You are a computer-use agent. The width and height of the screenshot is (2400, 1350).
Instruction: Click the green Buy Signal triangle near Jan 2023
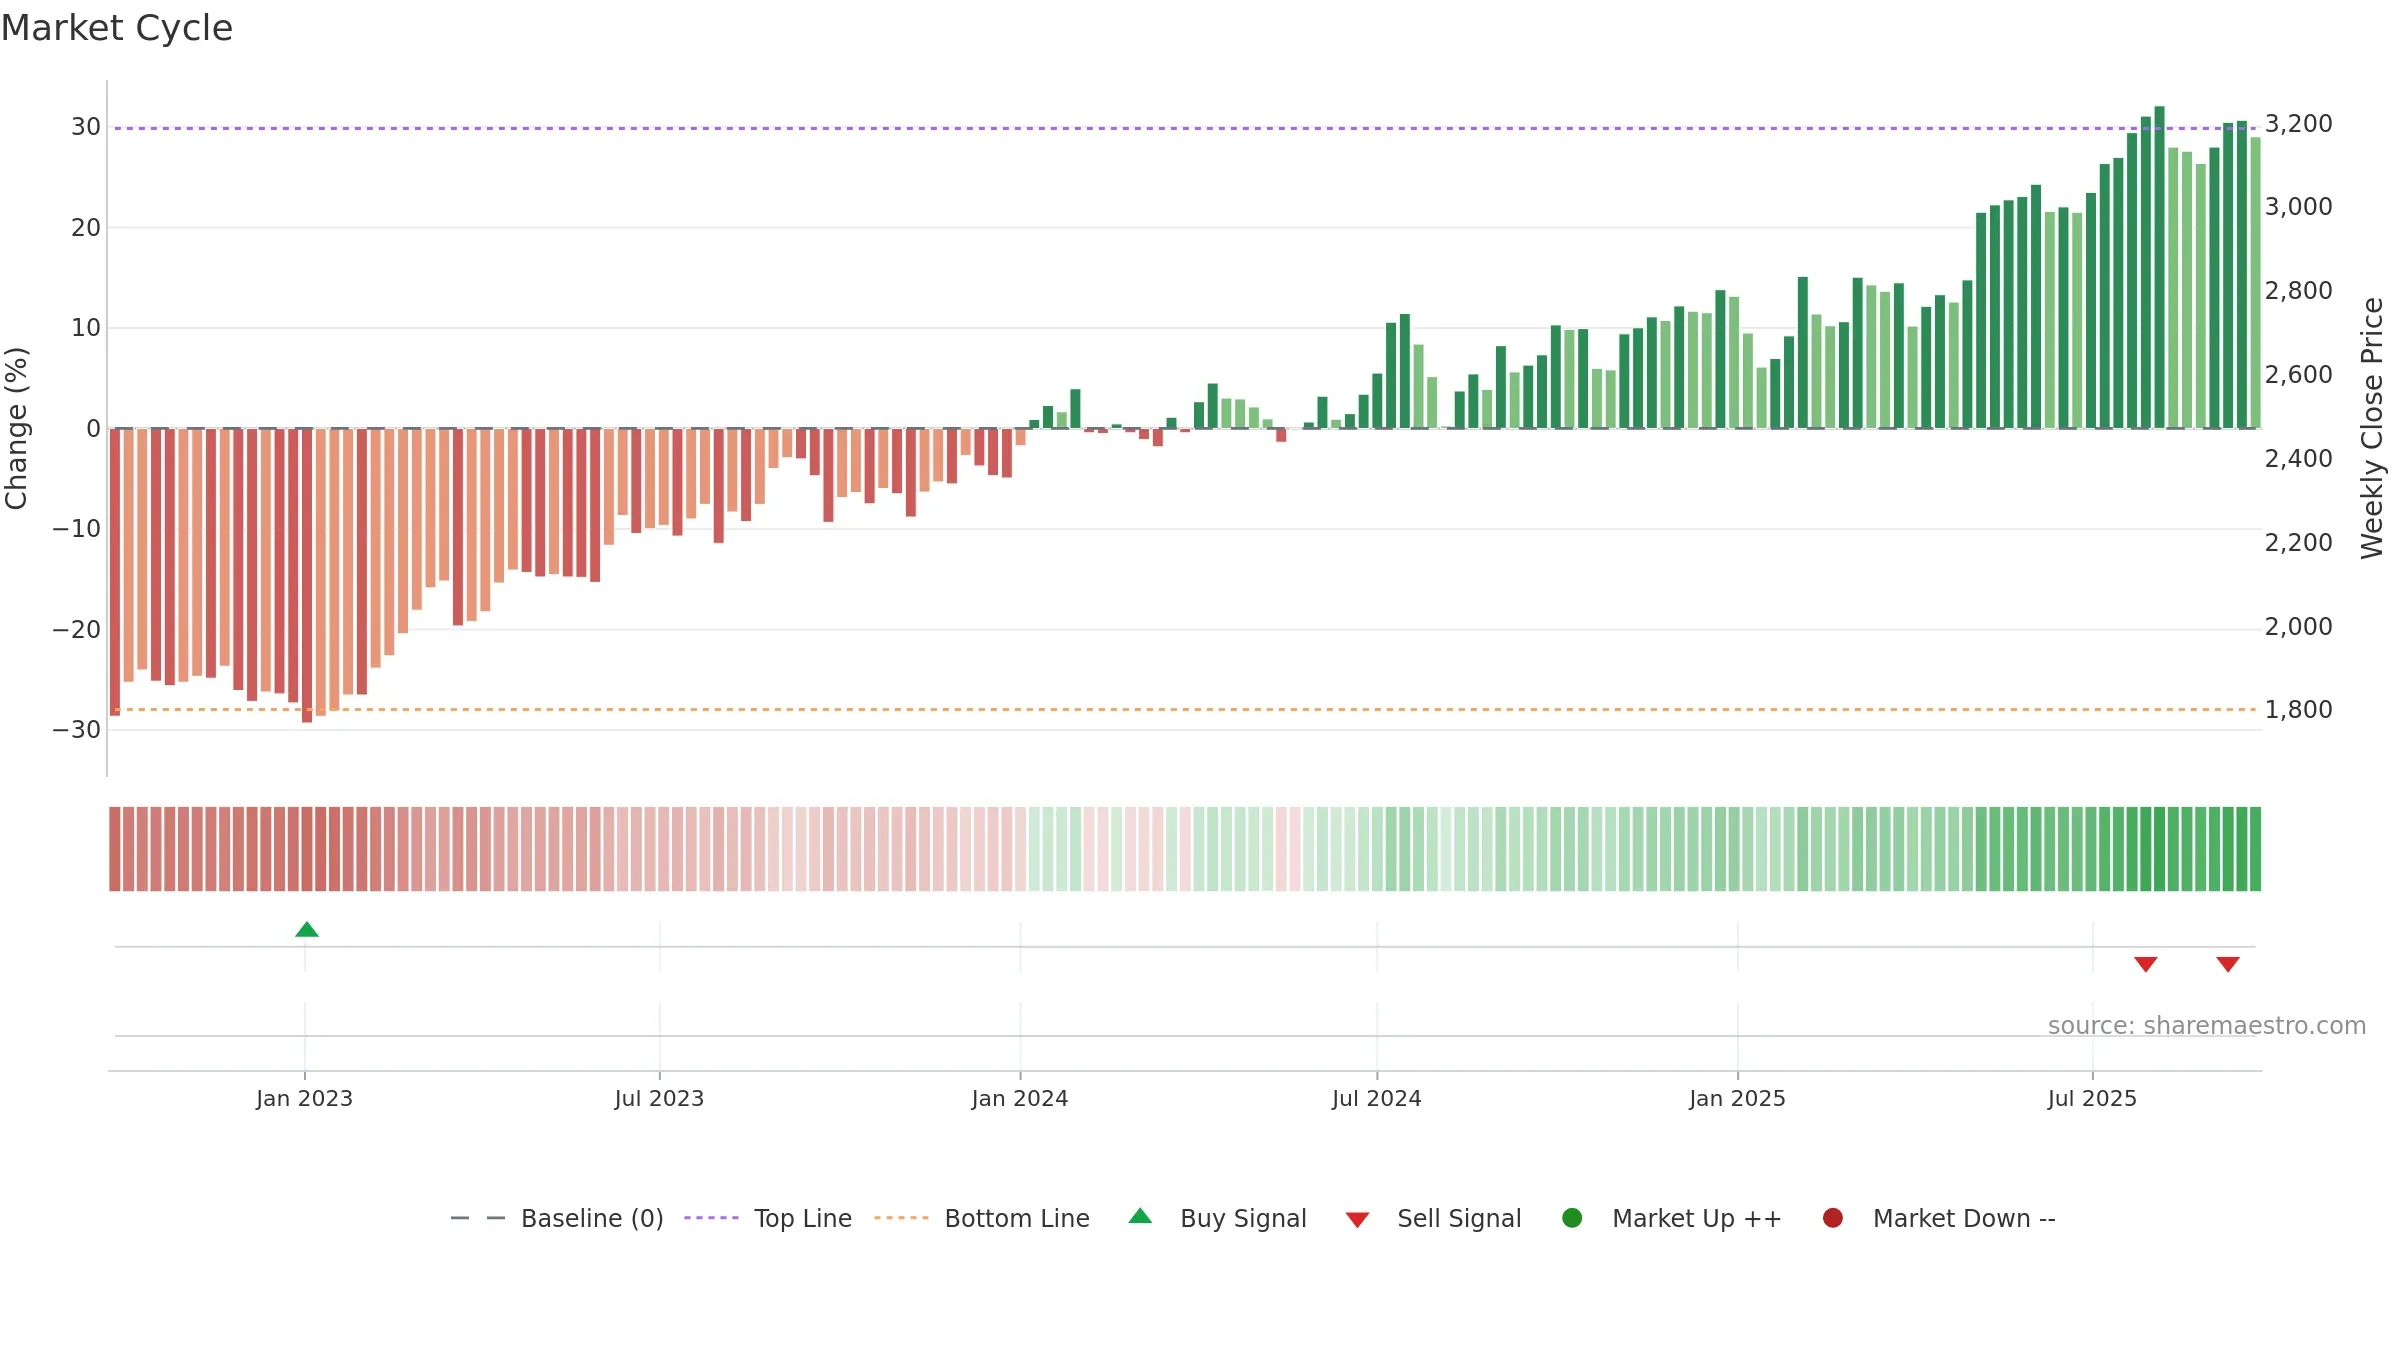(307, 930)
